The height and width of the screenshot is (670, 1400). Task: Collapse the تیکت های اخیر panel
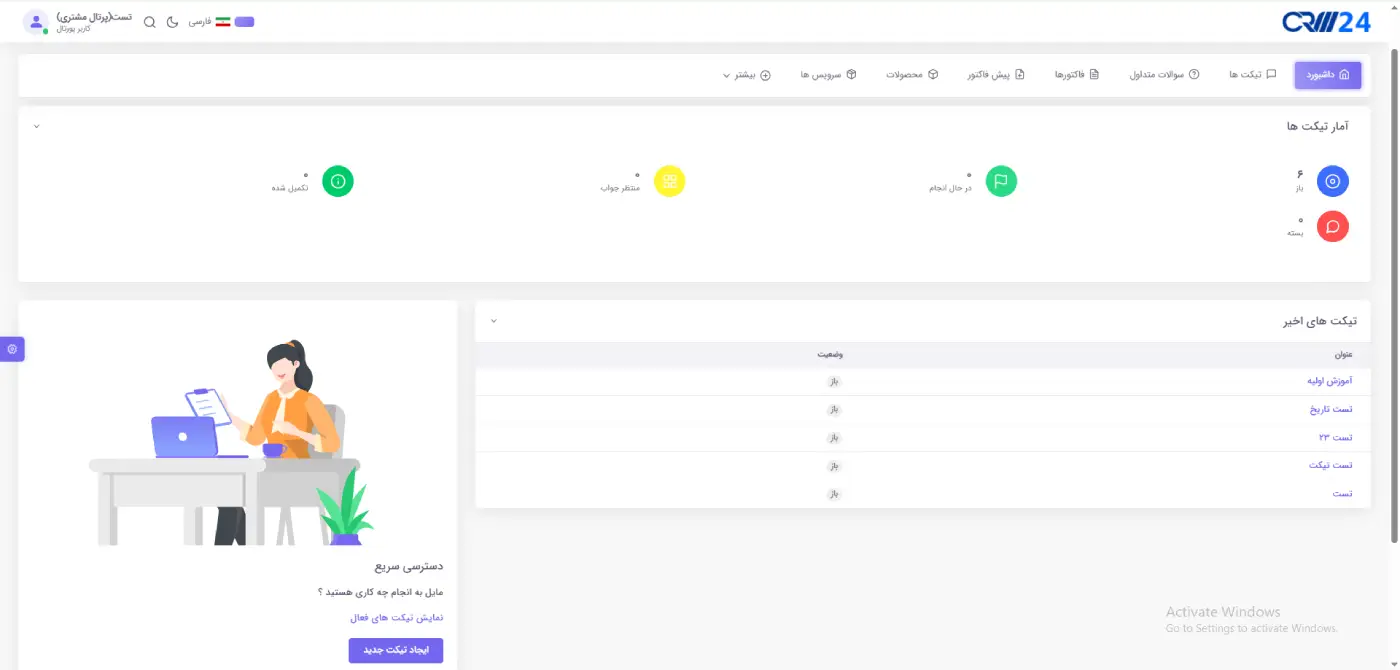[x=493, y=321]
